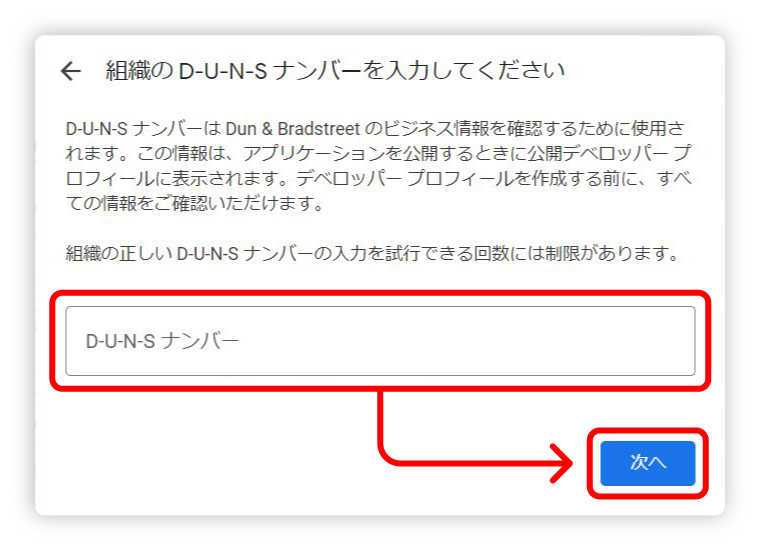Click the Dun & Bradstreet text in description
The image size is (760, 550).
tap(293, 129)
